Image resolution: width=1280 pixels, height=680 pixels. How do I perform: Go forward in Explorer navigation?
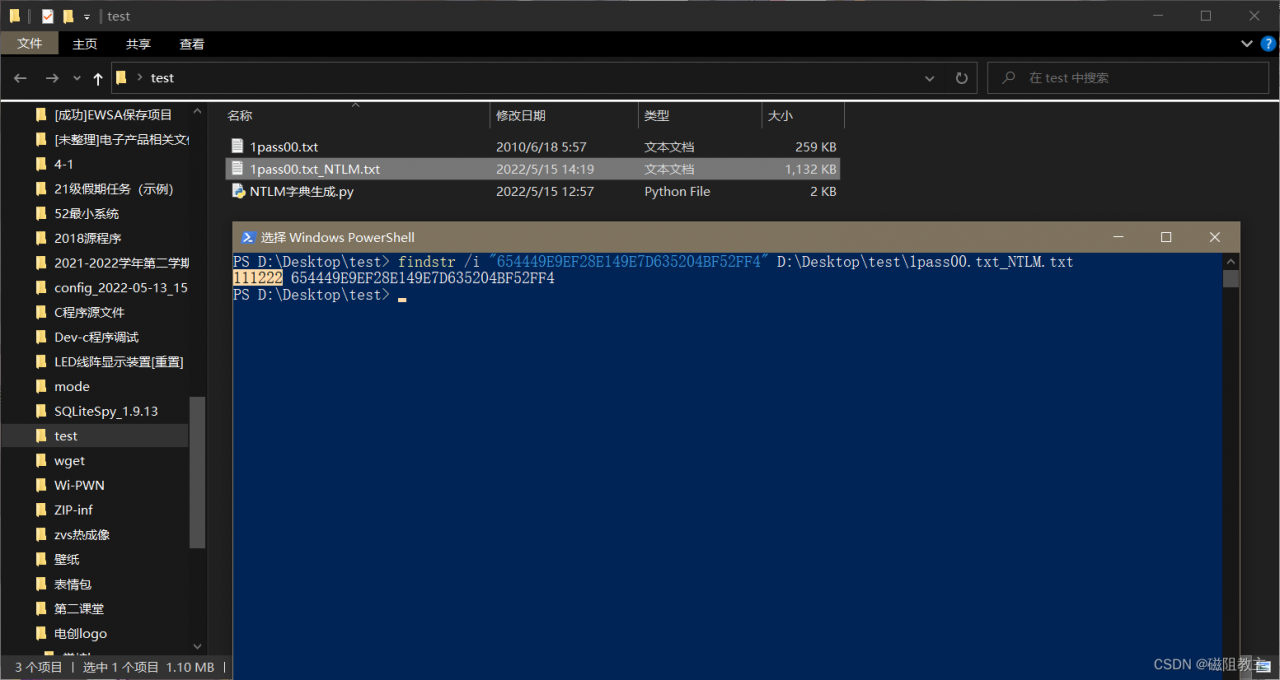point(52,78)
